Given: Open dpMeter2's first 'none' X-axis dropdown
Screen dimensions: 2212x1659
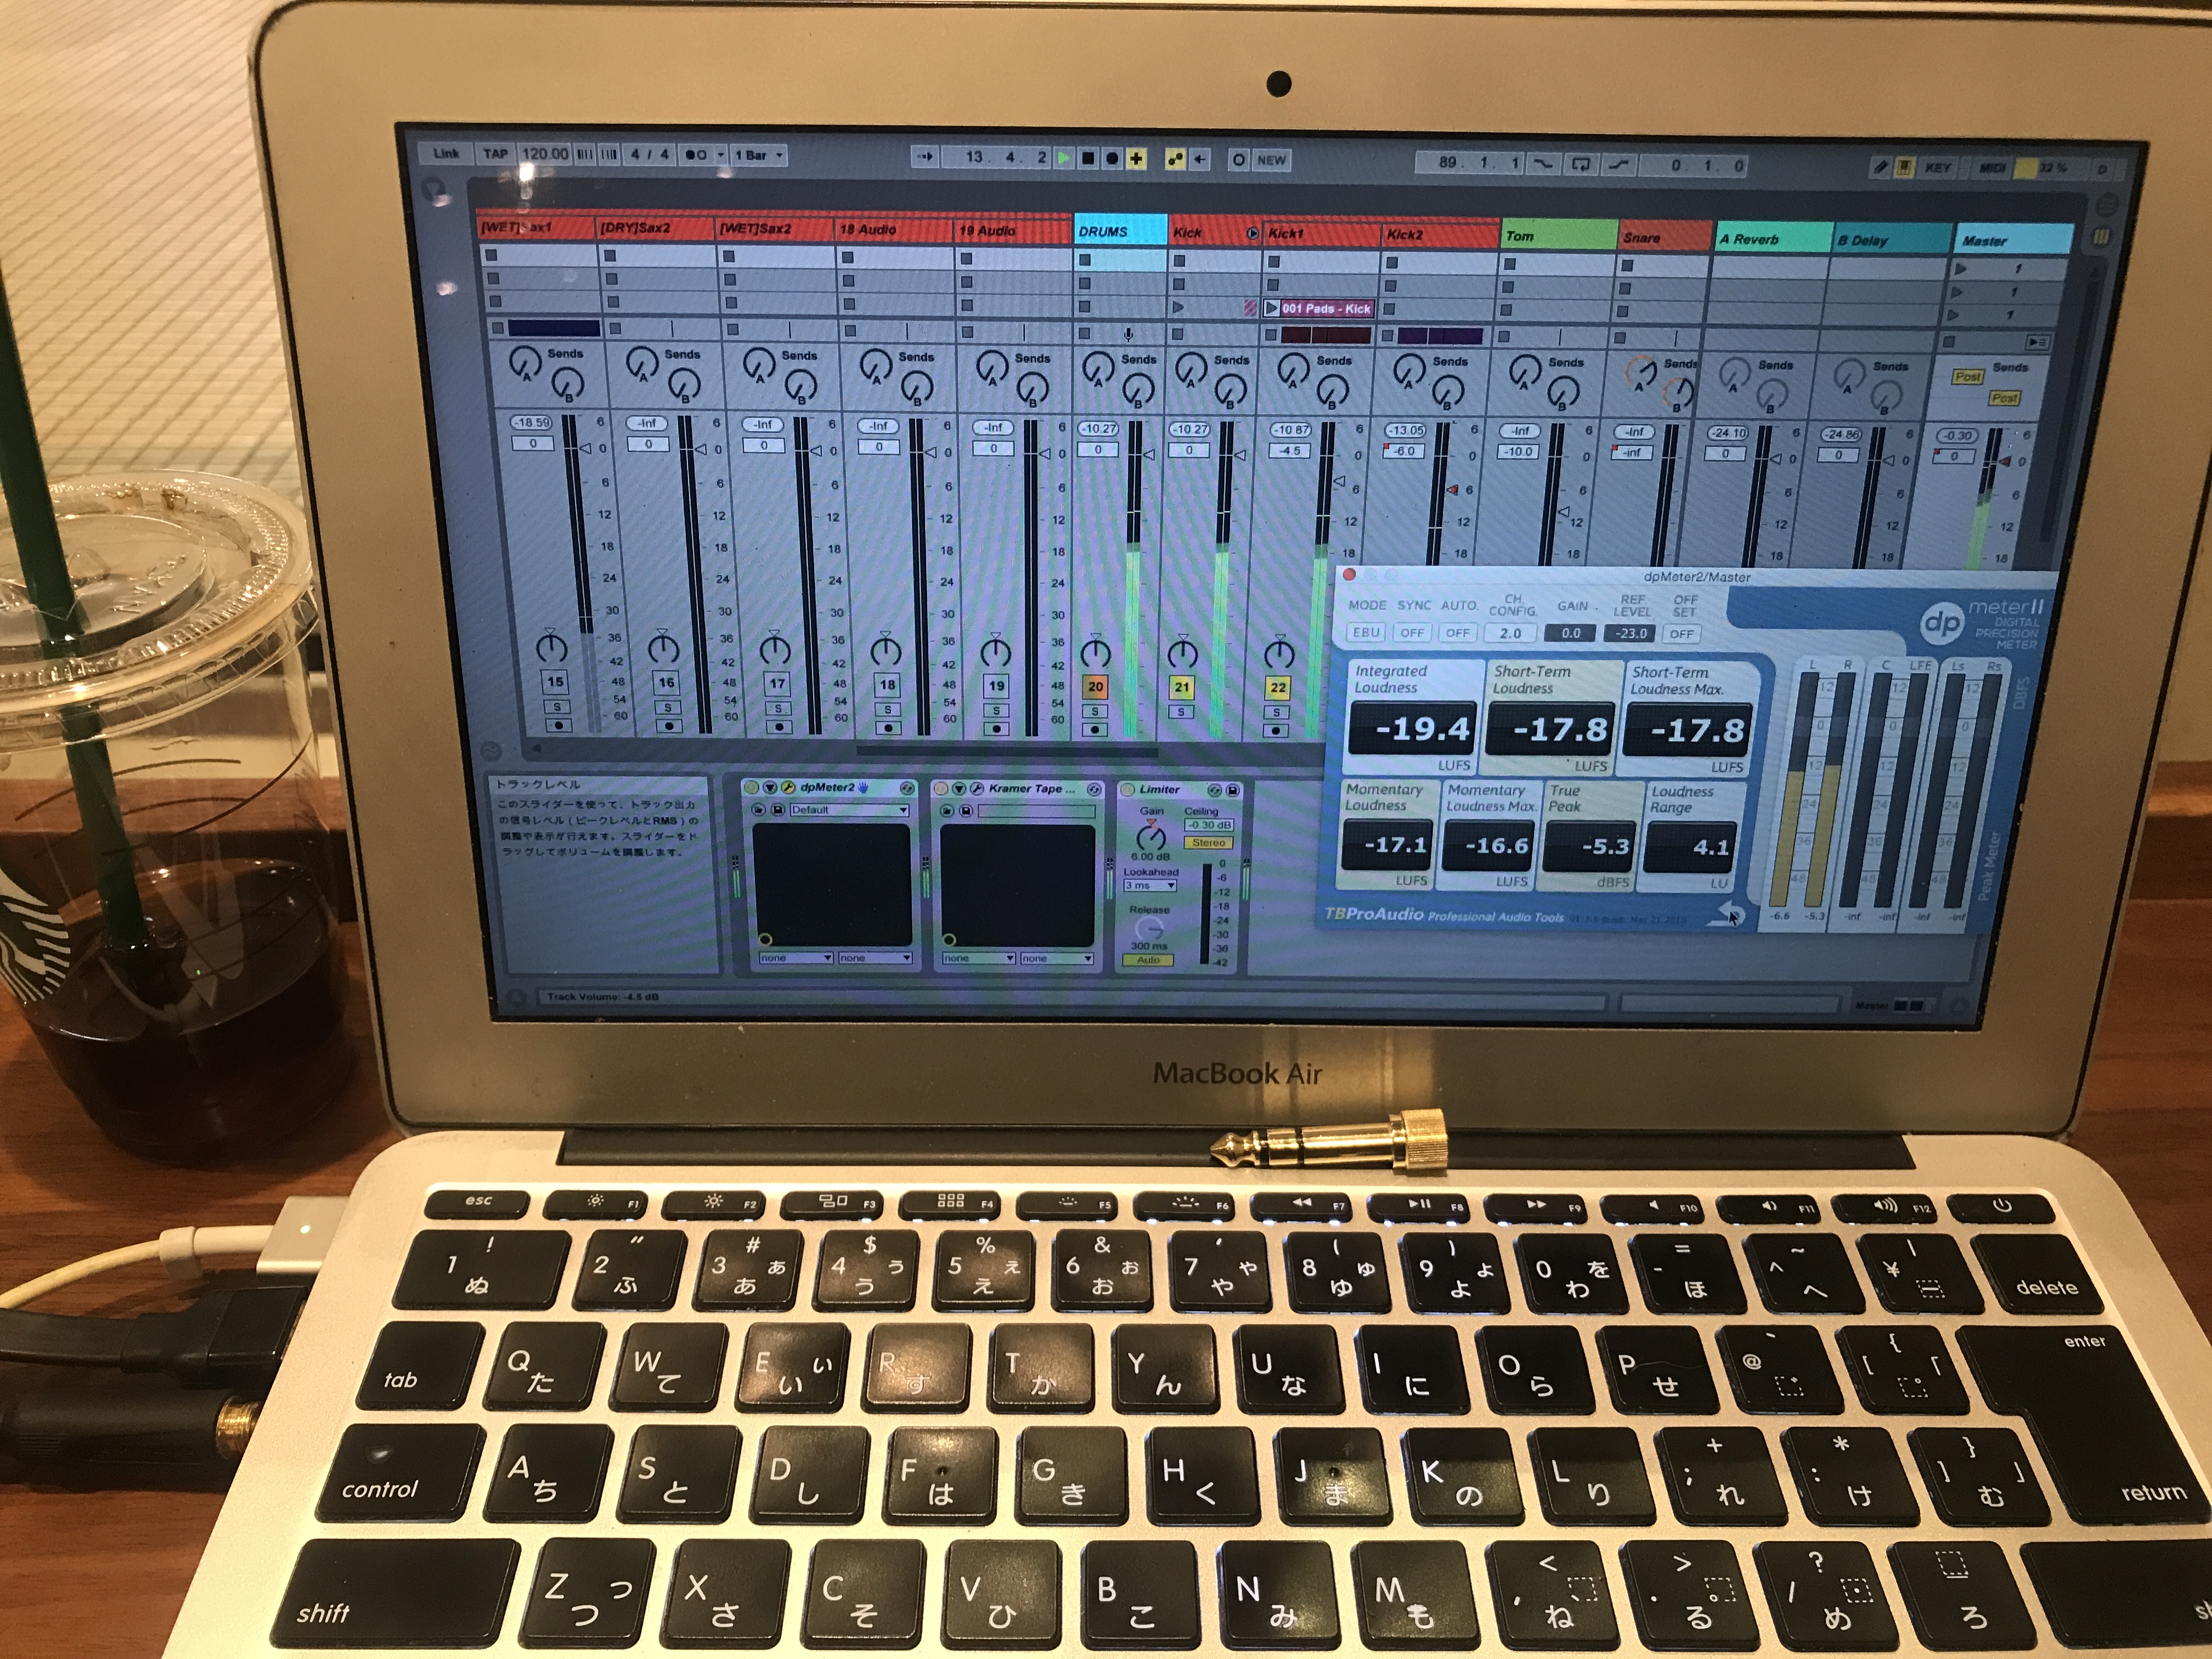Looking at the screenshot, I should click(x=796, y=958).
